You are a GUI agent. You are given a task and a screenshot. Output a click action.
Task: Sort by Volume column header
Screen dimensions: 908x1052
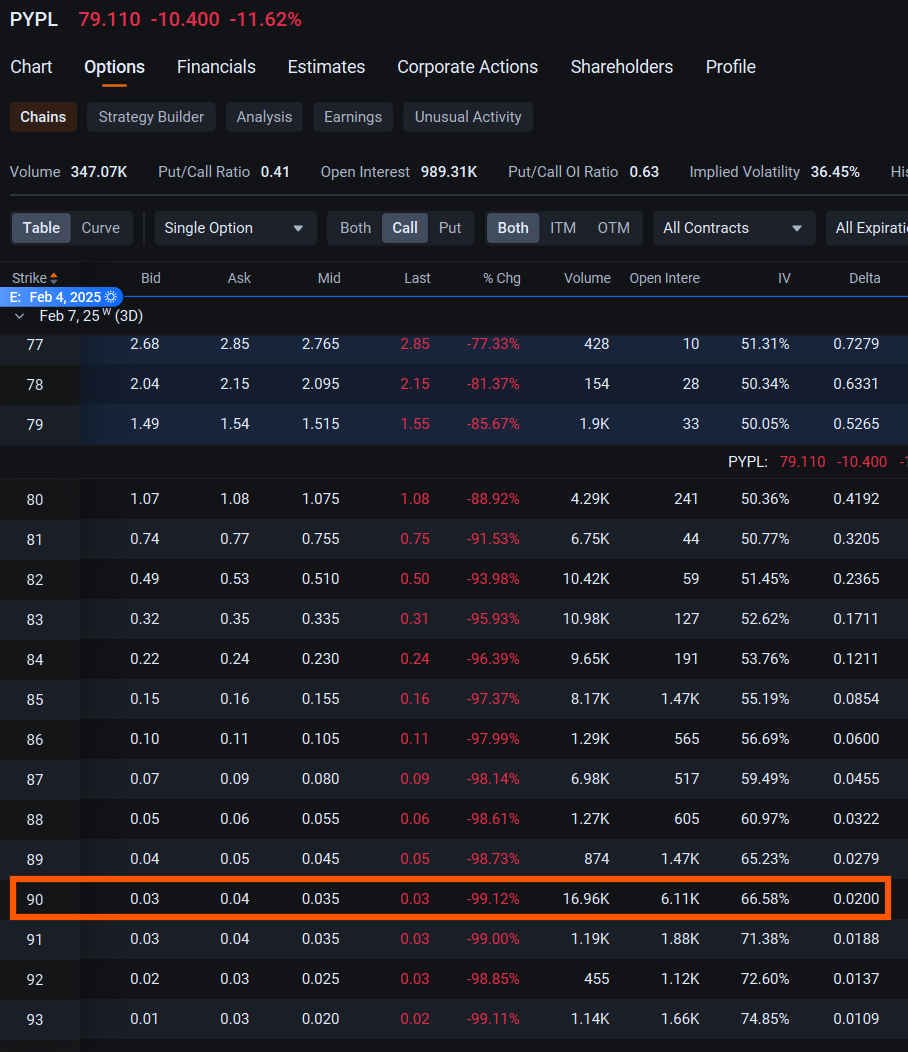click(587, 278)
